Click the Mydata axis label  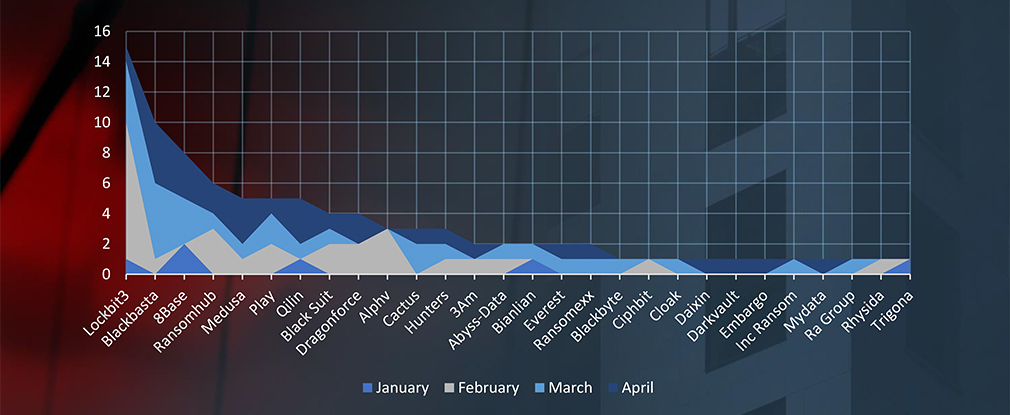807,310
